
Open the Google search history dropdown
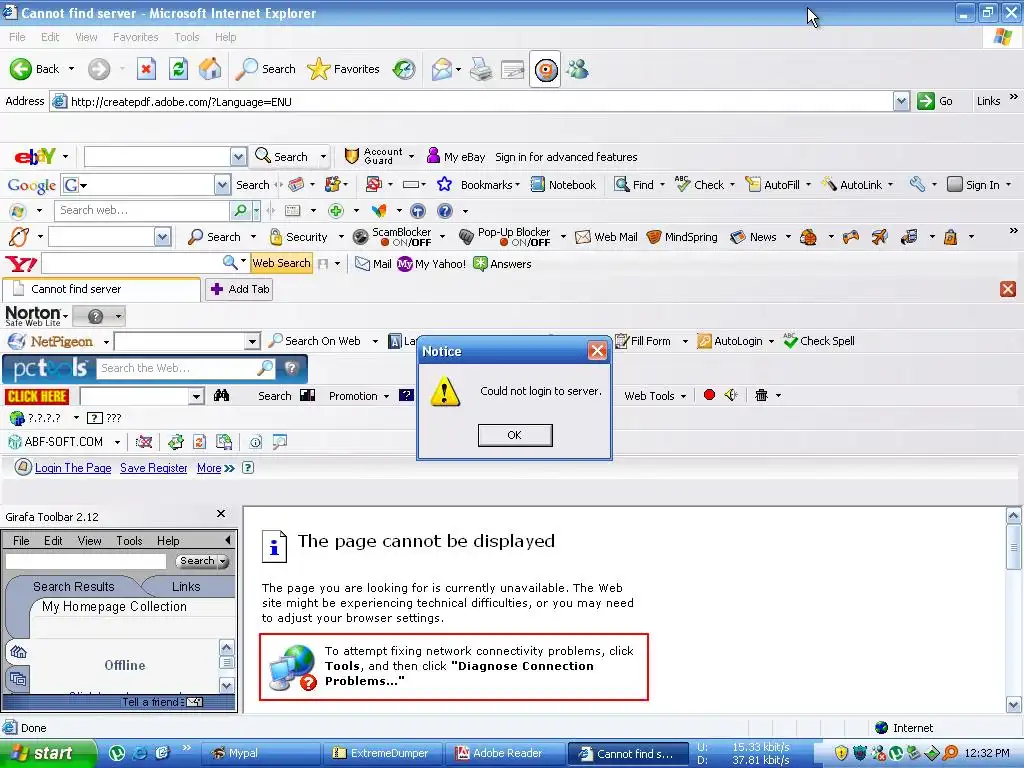point(222,185)
